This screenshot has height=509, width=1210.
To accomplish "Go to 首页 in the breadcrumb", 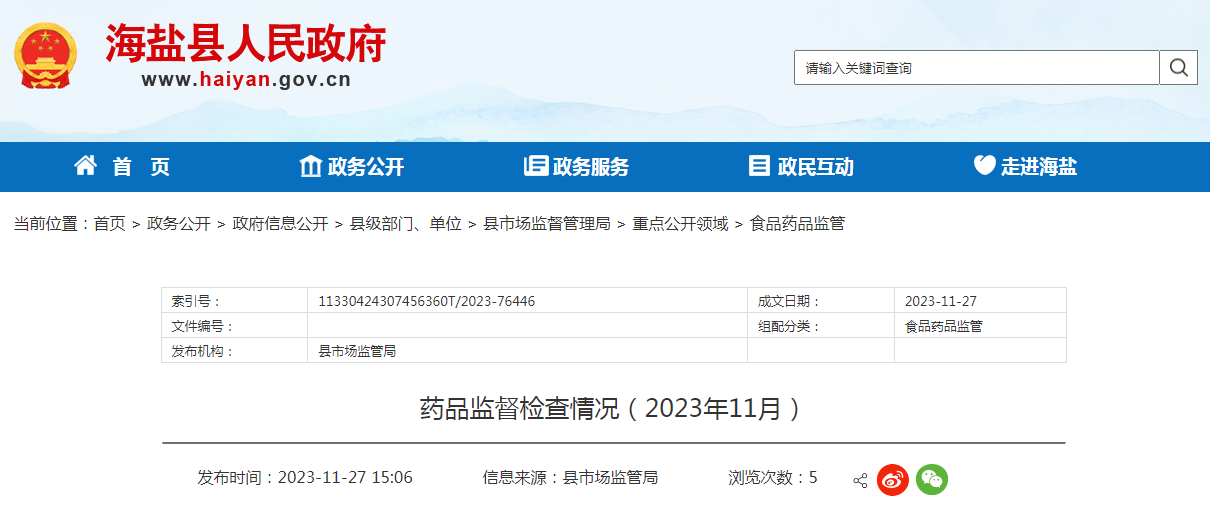I will 110,224.
